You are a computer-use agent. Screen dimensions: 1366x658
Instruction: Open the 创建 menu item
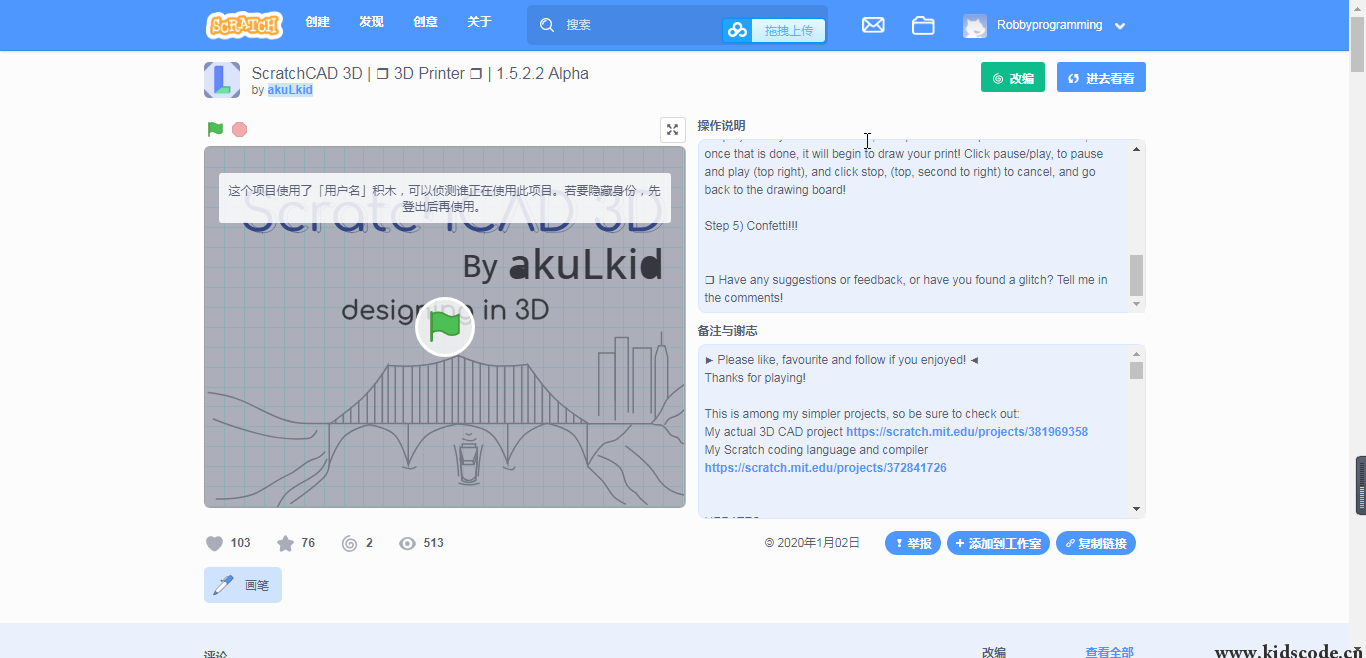click(x=318, y=22)
